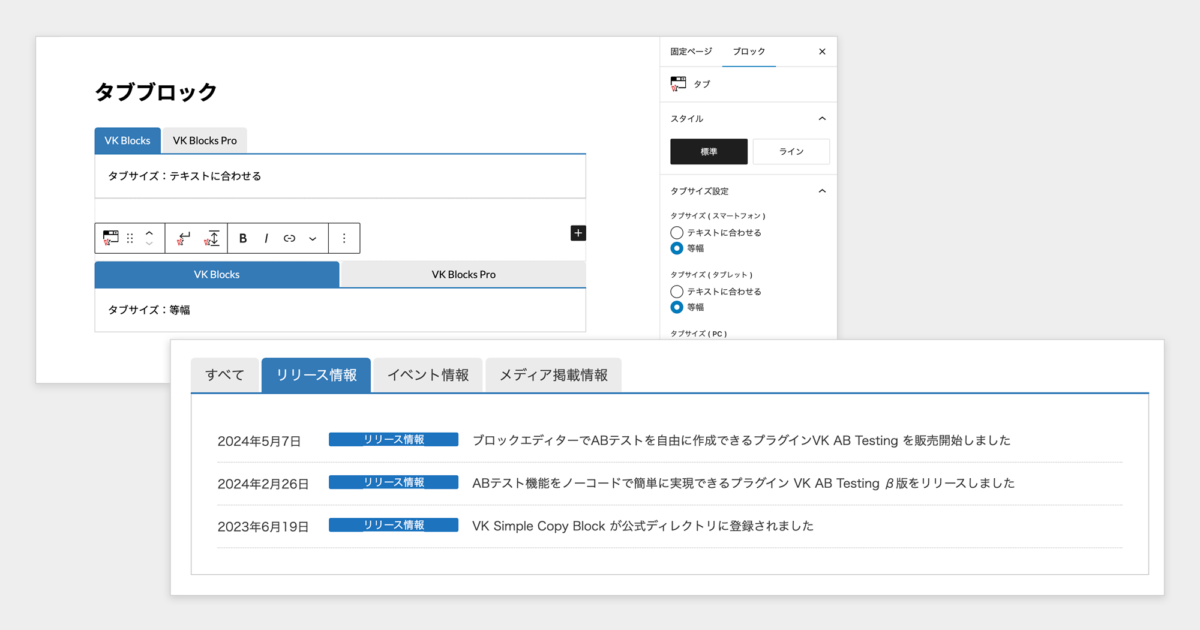Select テキストに合わせる for タブサイズ (スマートフォン)

coord(677,232)
